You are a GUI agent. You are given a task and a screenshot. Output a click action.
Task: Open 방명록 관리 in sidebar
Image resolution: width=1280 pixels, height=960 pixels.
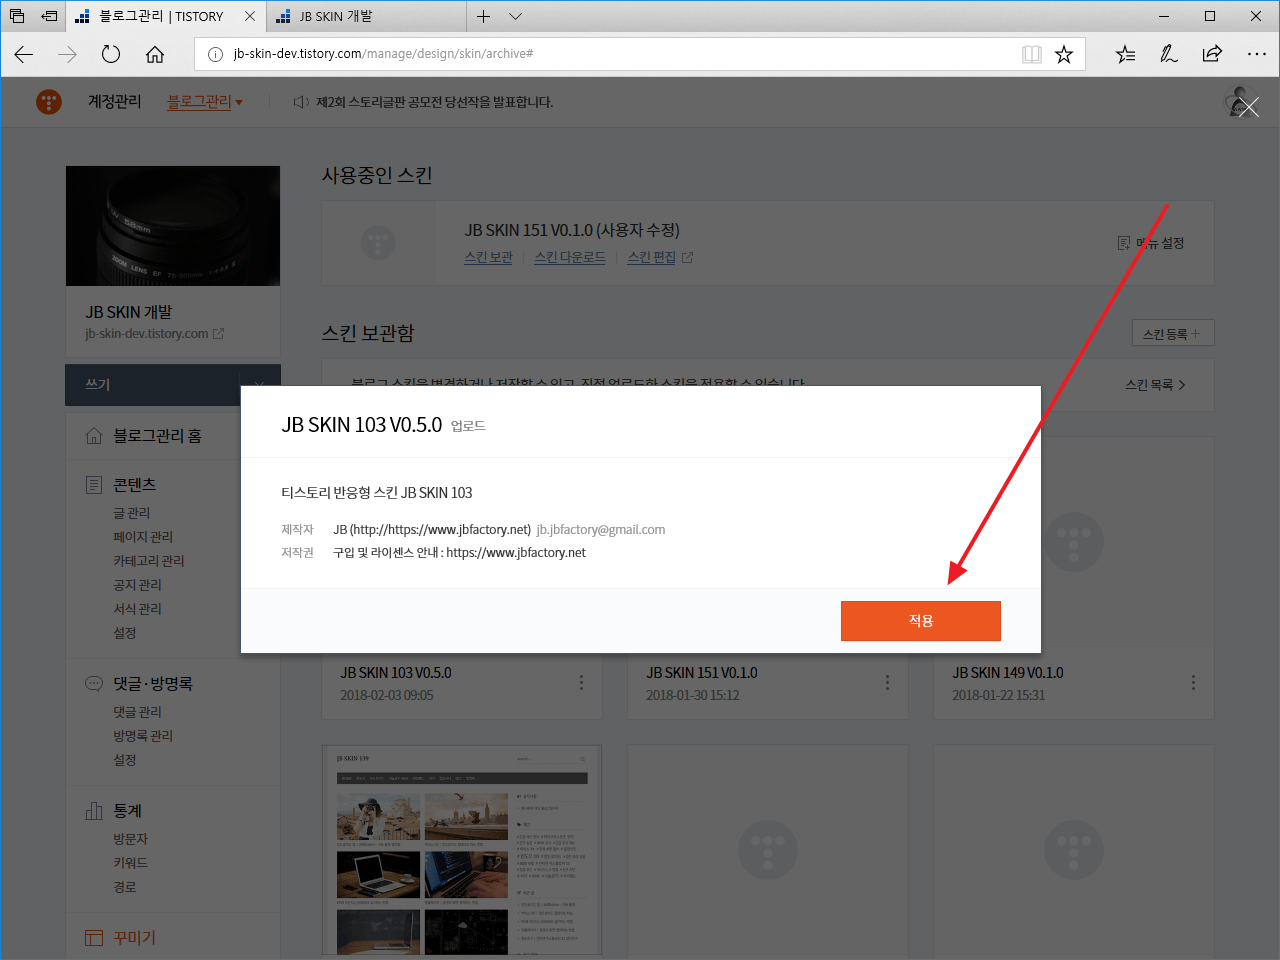pyautogui.click(x=143, y=736)
